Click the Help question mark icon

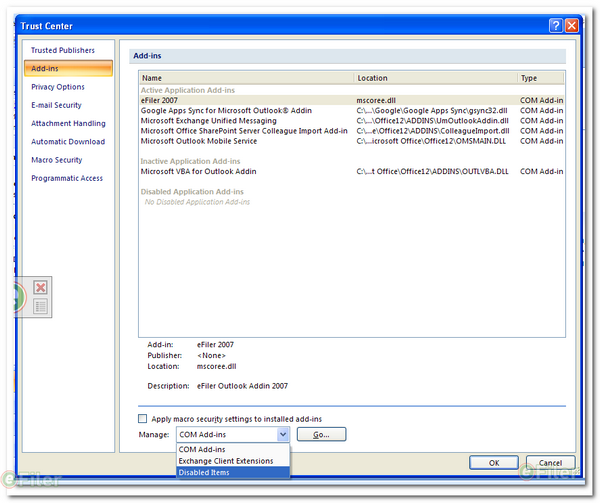(556, 26)
